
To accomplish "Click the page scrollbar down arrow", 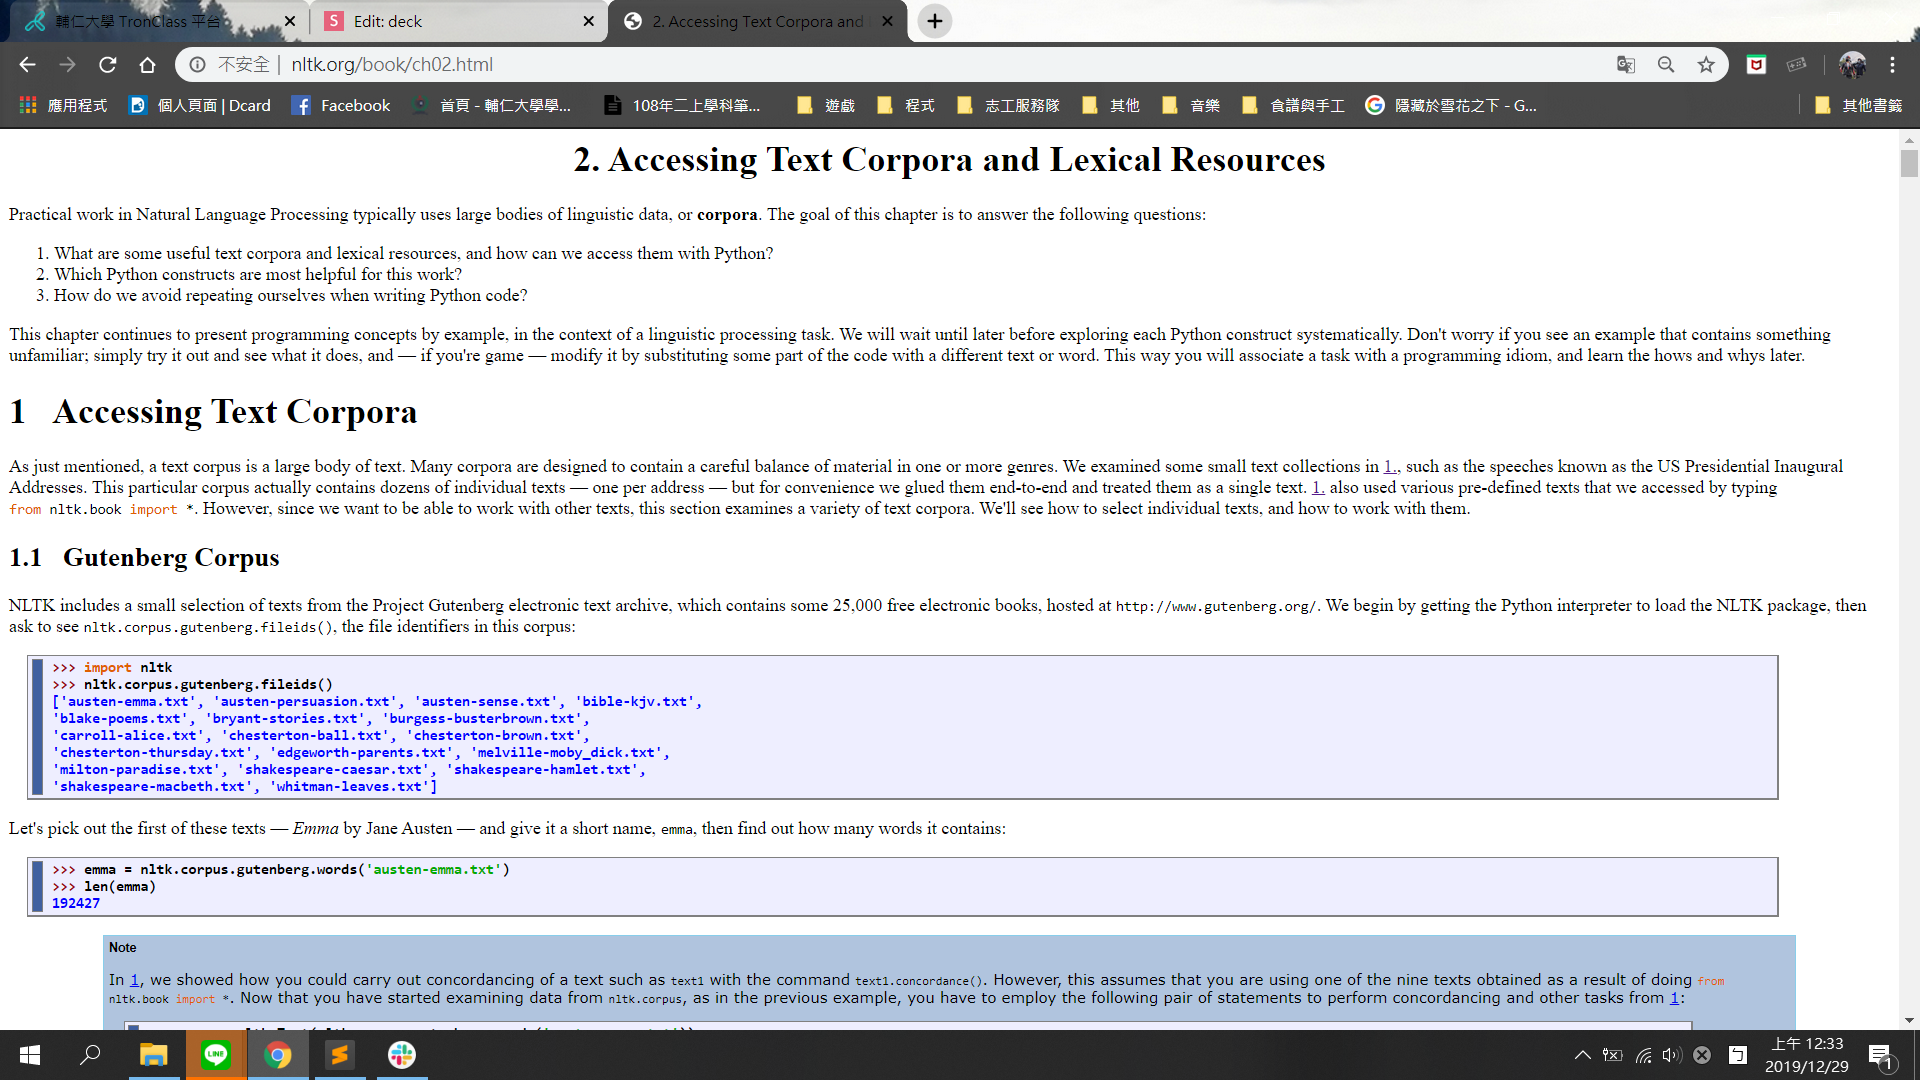I will (1909, 1021).
